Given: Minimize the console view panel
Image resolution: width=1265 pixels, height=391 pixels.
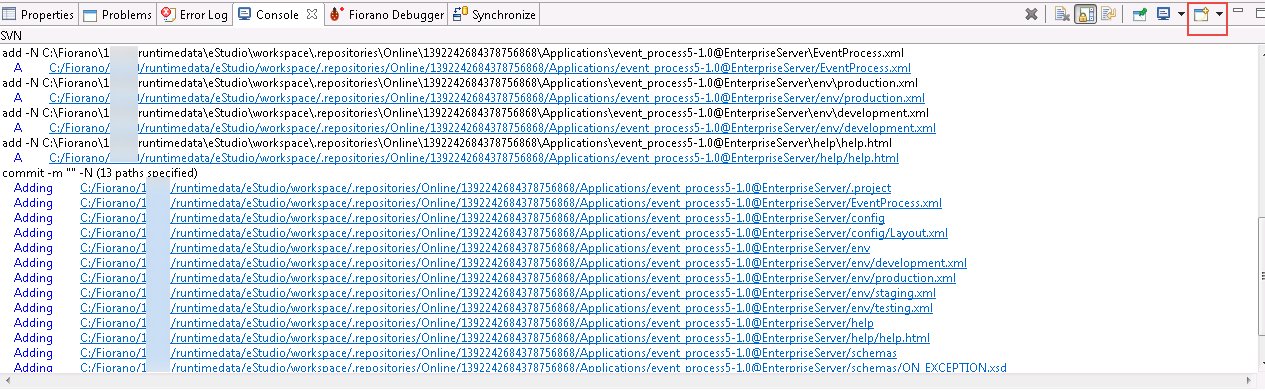Looking at the screenshot, I should point(1238,11).
